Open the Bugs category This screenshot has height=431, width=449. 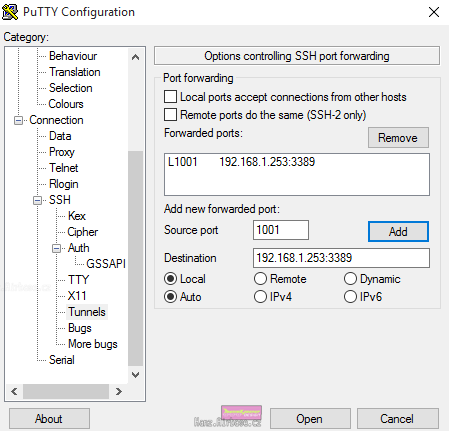80,328
